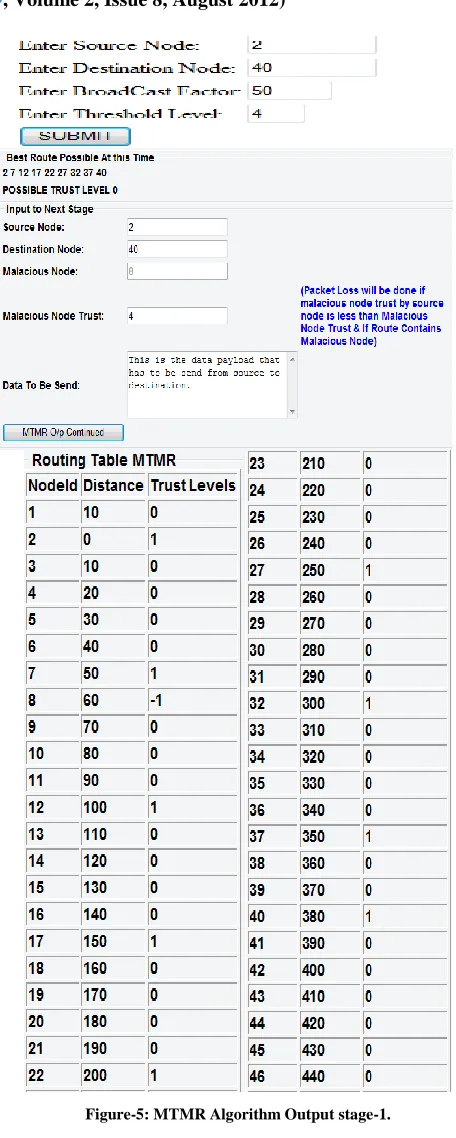Click distance 0 for node 2
The image size is (456, 1138).
point(87,539)
